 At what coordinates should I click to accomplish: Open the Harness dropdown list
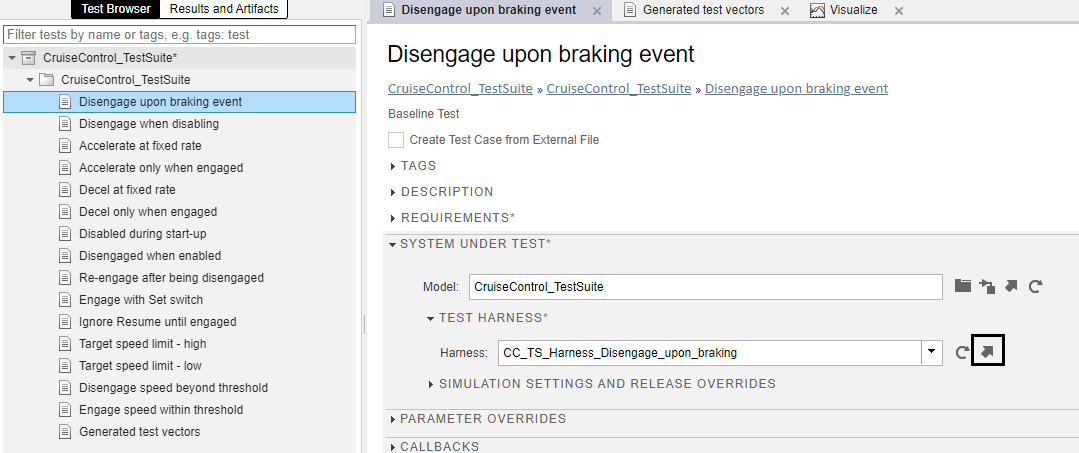pyautogui.click(x=932, y=352)
